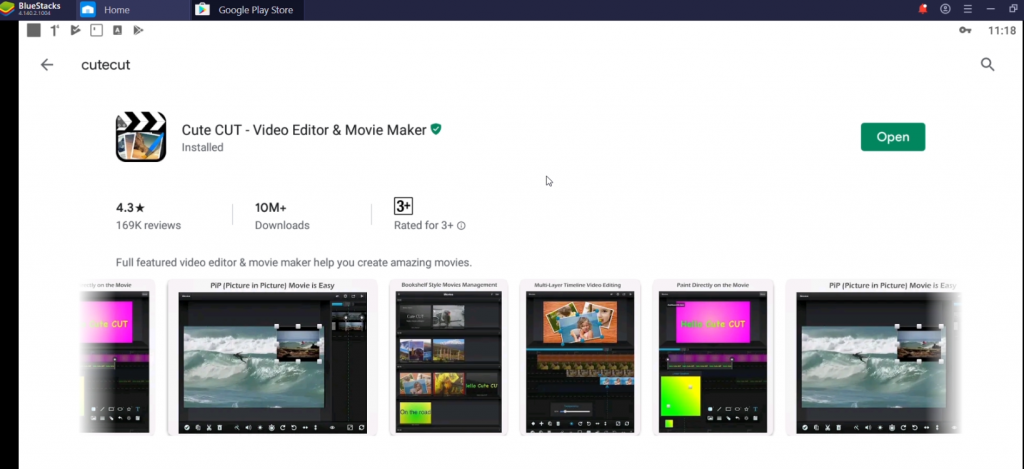Click the Home tab house icon
This screenshot has width=1024, height=469.
click(x=88, y=10)
